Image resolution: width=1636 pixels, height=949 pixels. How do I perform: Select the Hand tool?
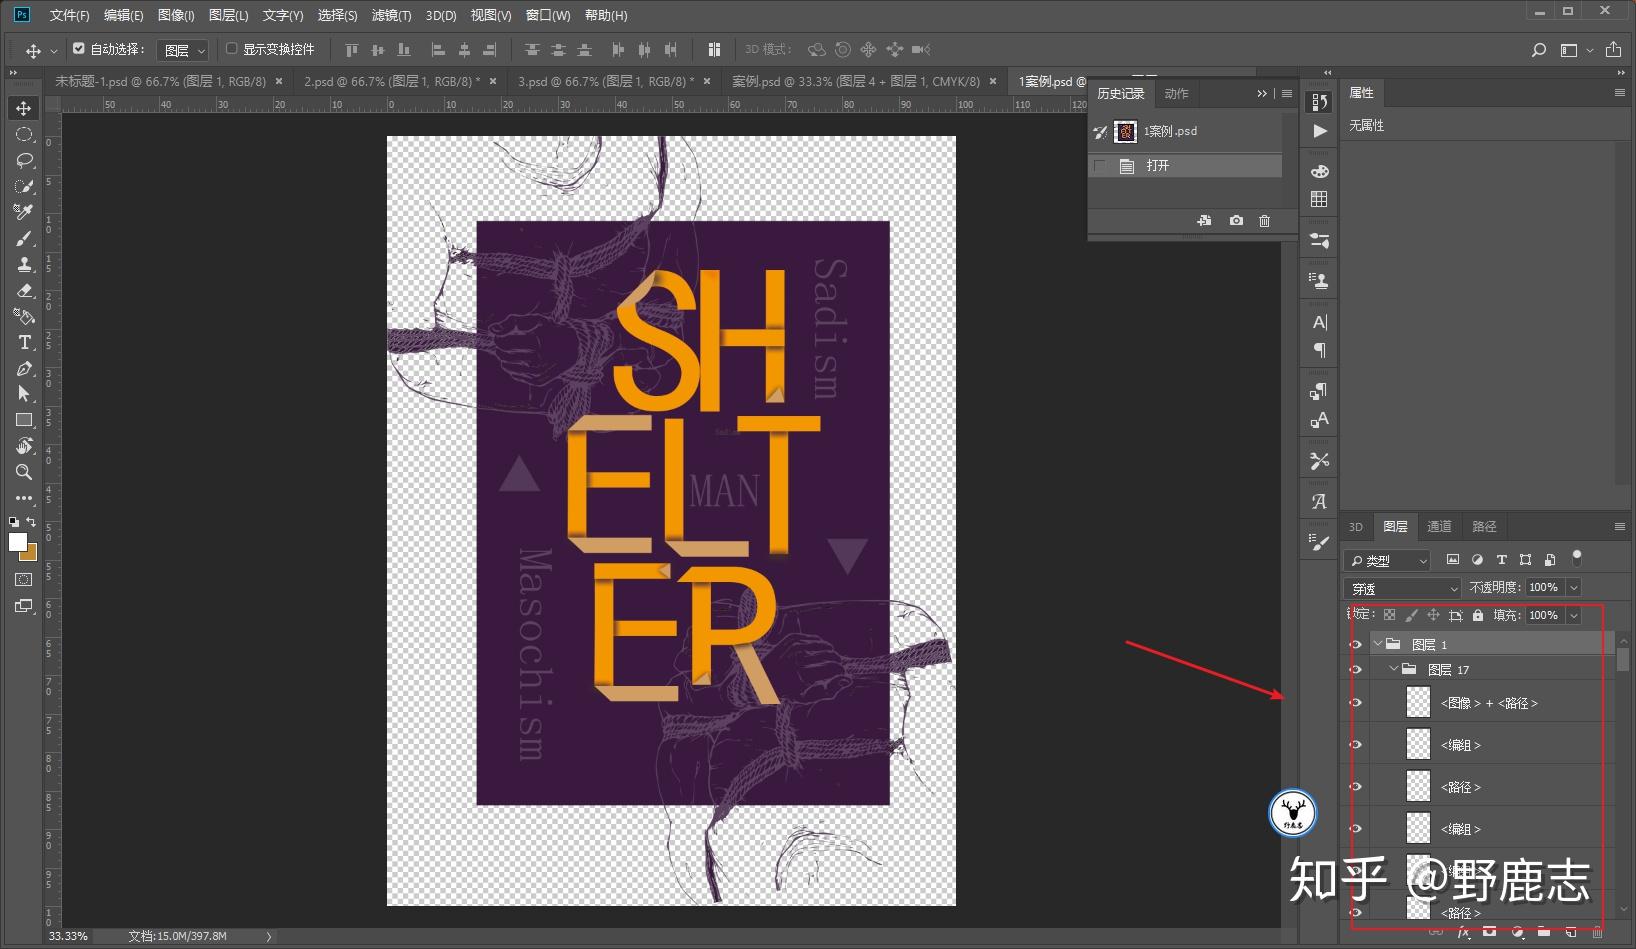pyautogui.click(x=24, y=446)
